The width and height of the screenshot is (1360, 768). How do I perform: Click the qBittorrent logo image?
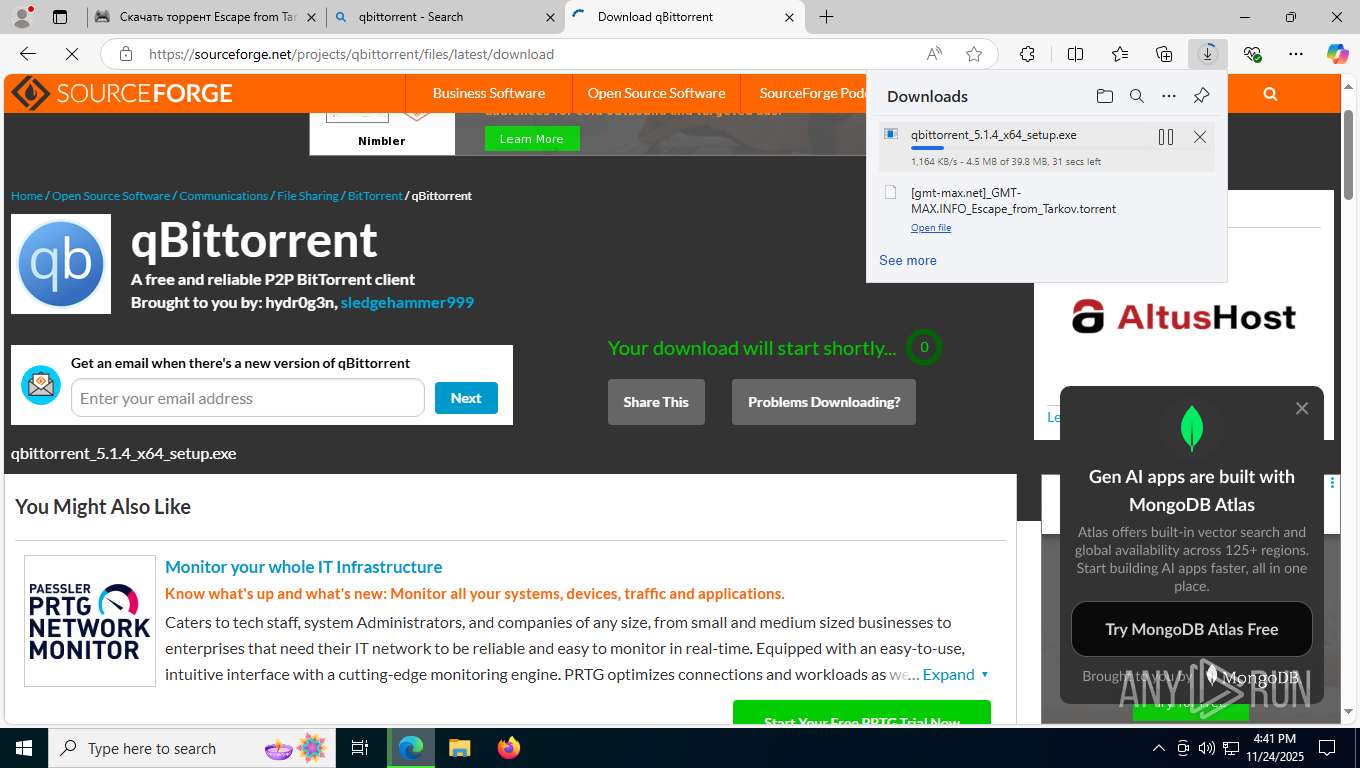tap(61, 264)
